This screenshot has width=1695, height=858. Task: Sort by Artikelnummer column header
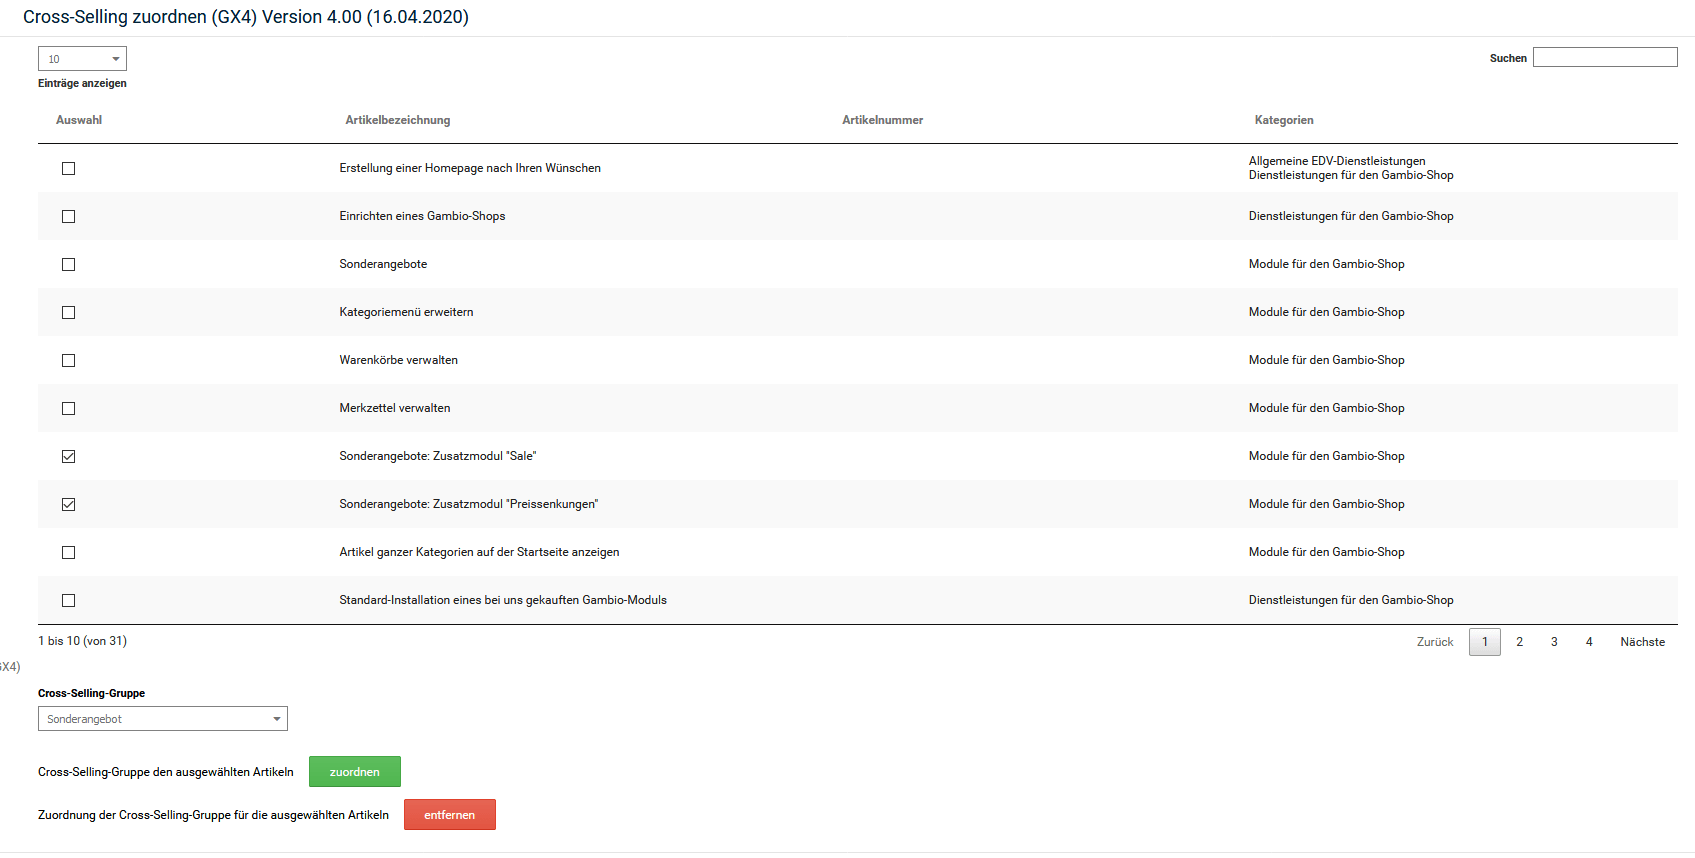pos(882,120)
